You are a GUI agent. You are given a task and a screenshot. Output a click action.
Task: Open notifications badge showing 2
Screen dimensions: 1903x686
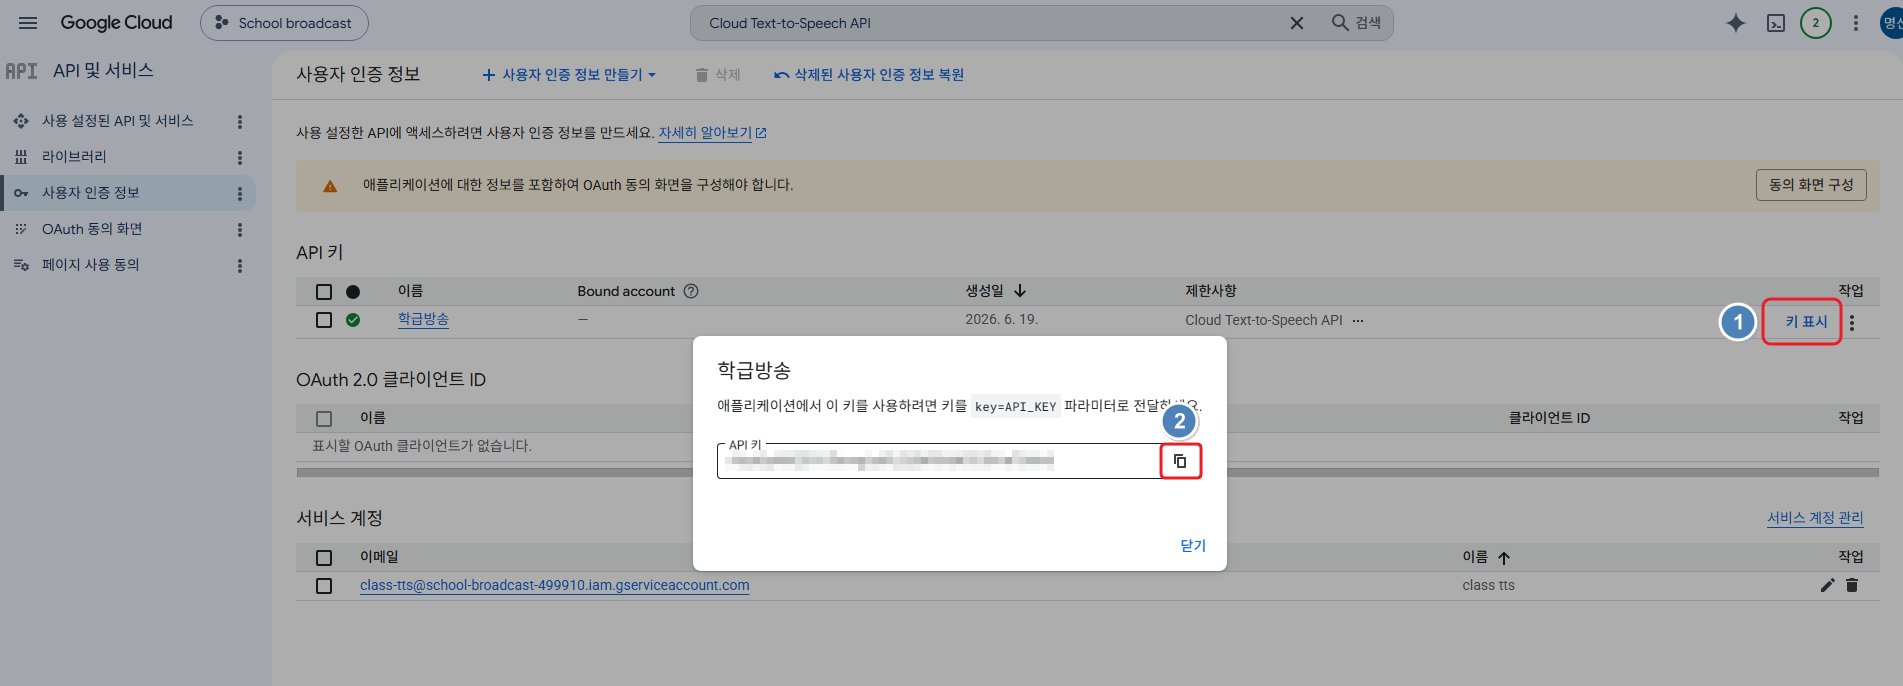pos(1816,23)
